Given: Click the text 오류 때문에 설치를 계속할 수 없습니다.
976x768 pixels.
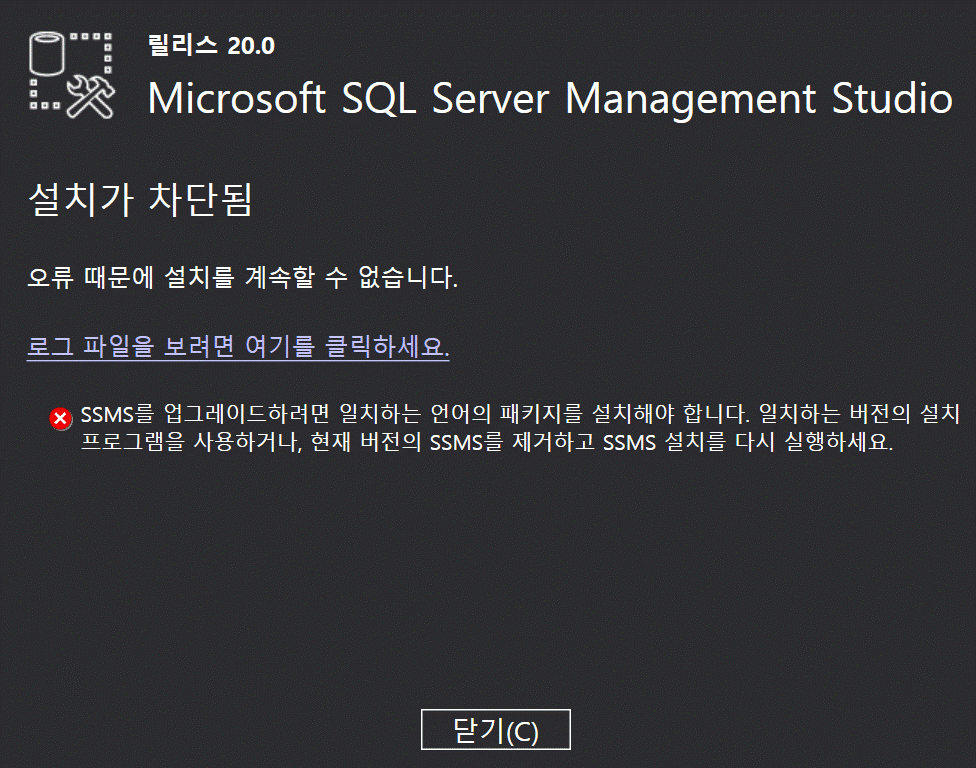Looking at the screenshot, I should coord(243,277).
